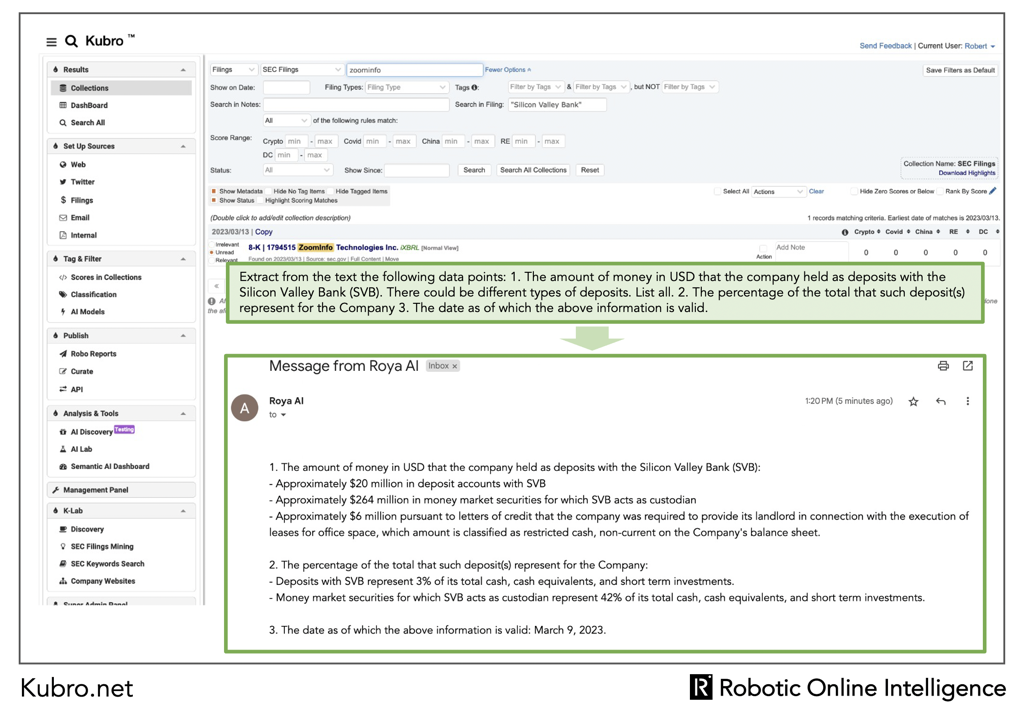Collapse the Publish section
The width and height of the screenshot is (1023, 718).
click(183, 336)
